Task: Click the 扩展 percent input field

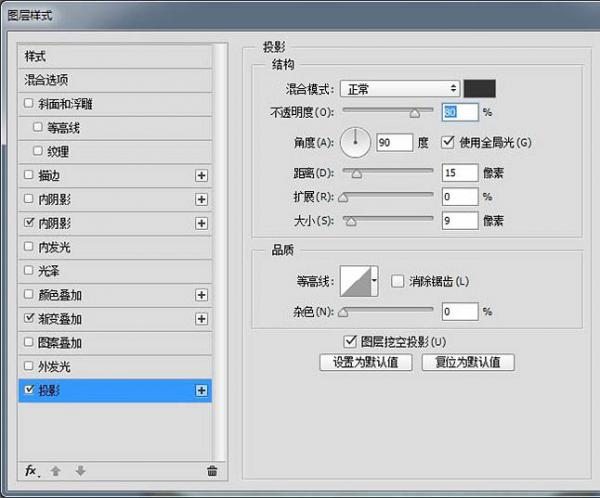Action: coord(460,197)
